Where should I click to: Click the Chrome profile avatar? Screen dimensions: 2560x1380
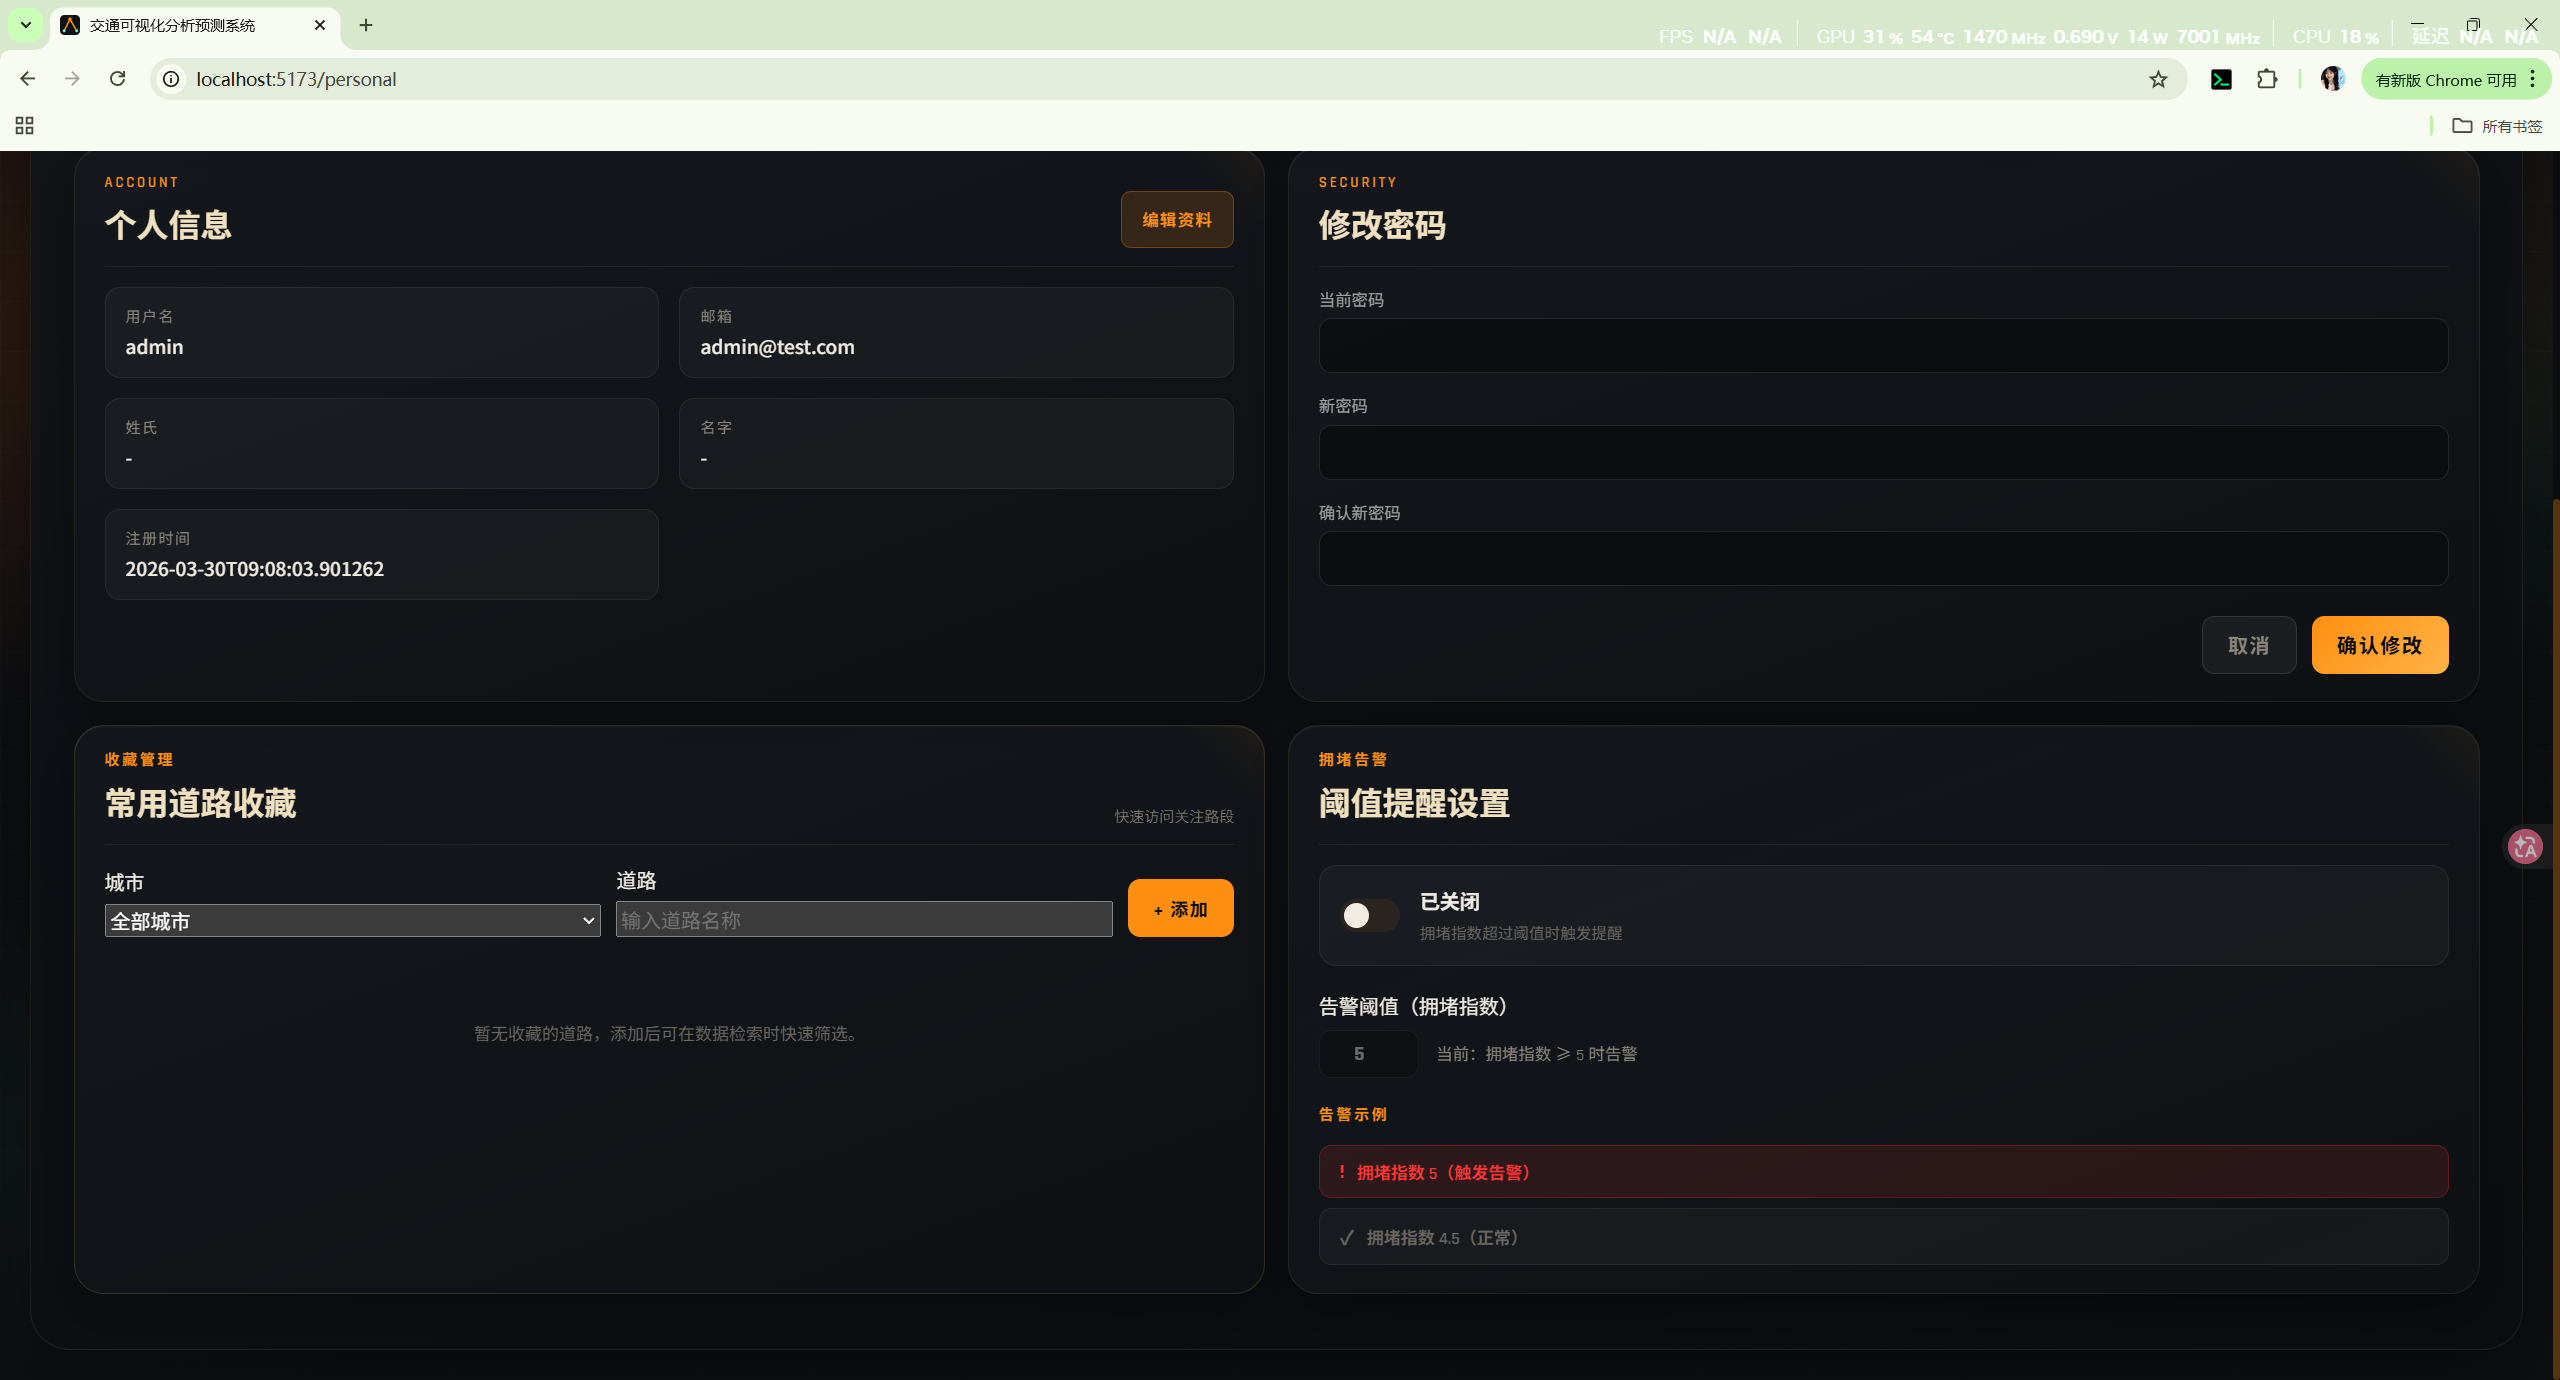point(2332,79)
